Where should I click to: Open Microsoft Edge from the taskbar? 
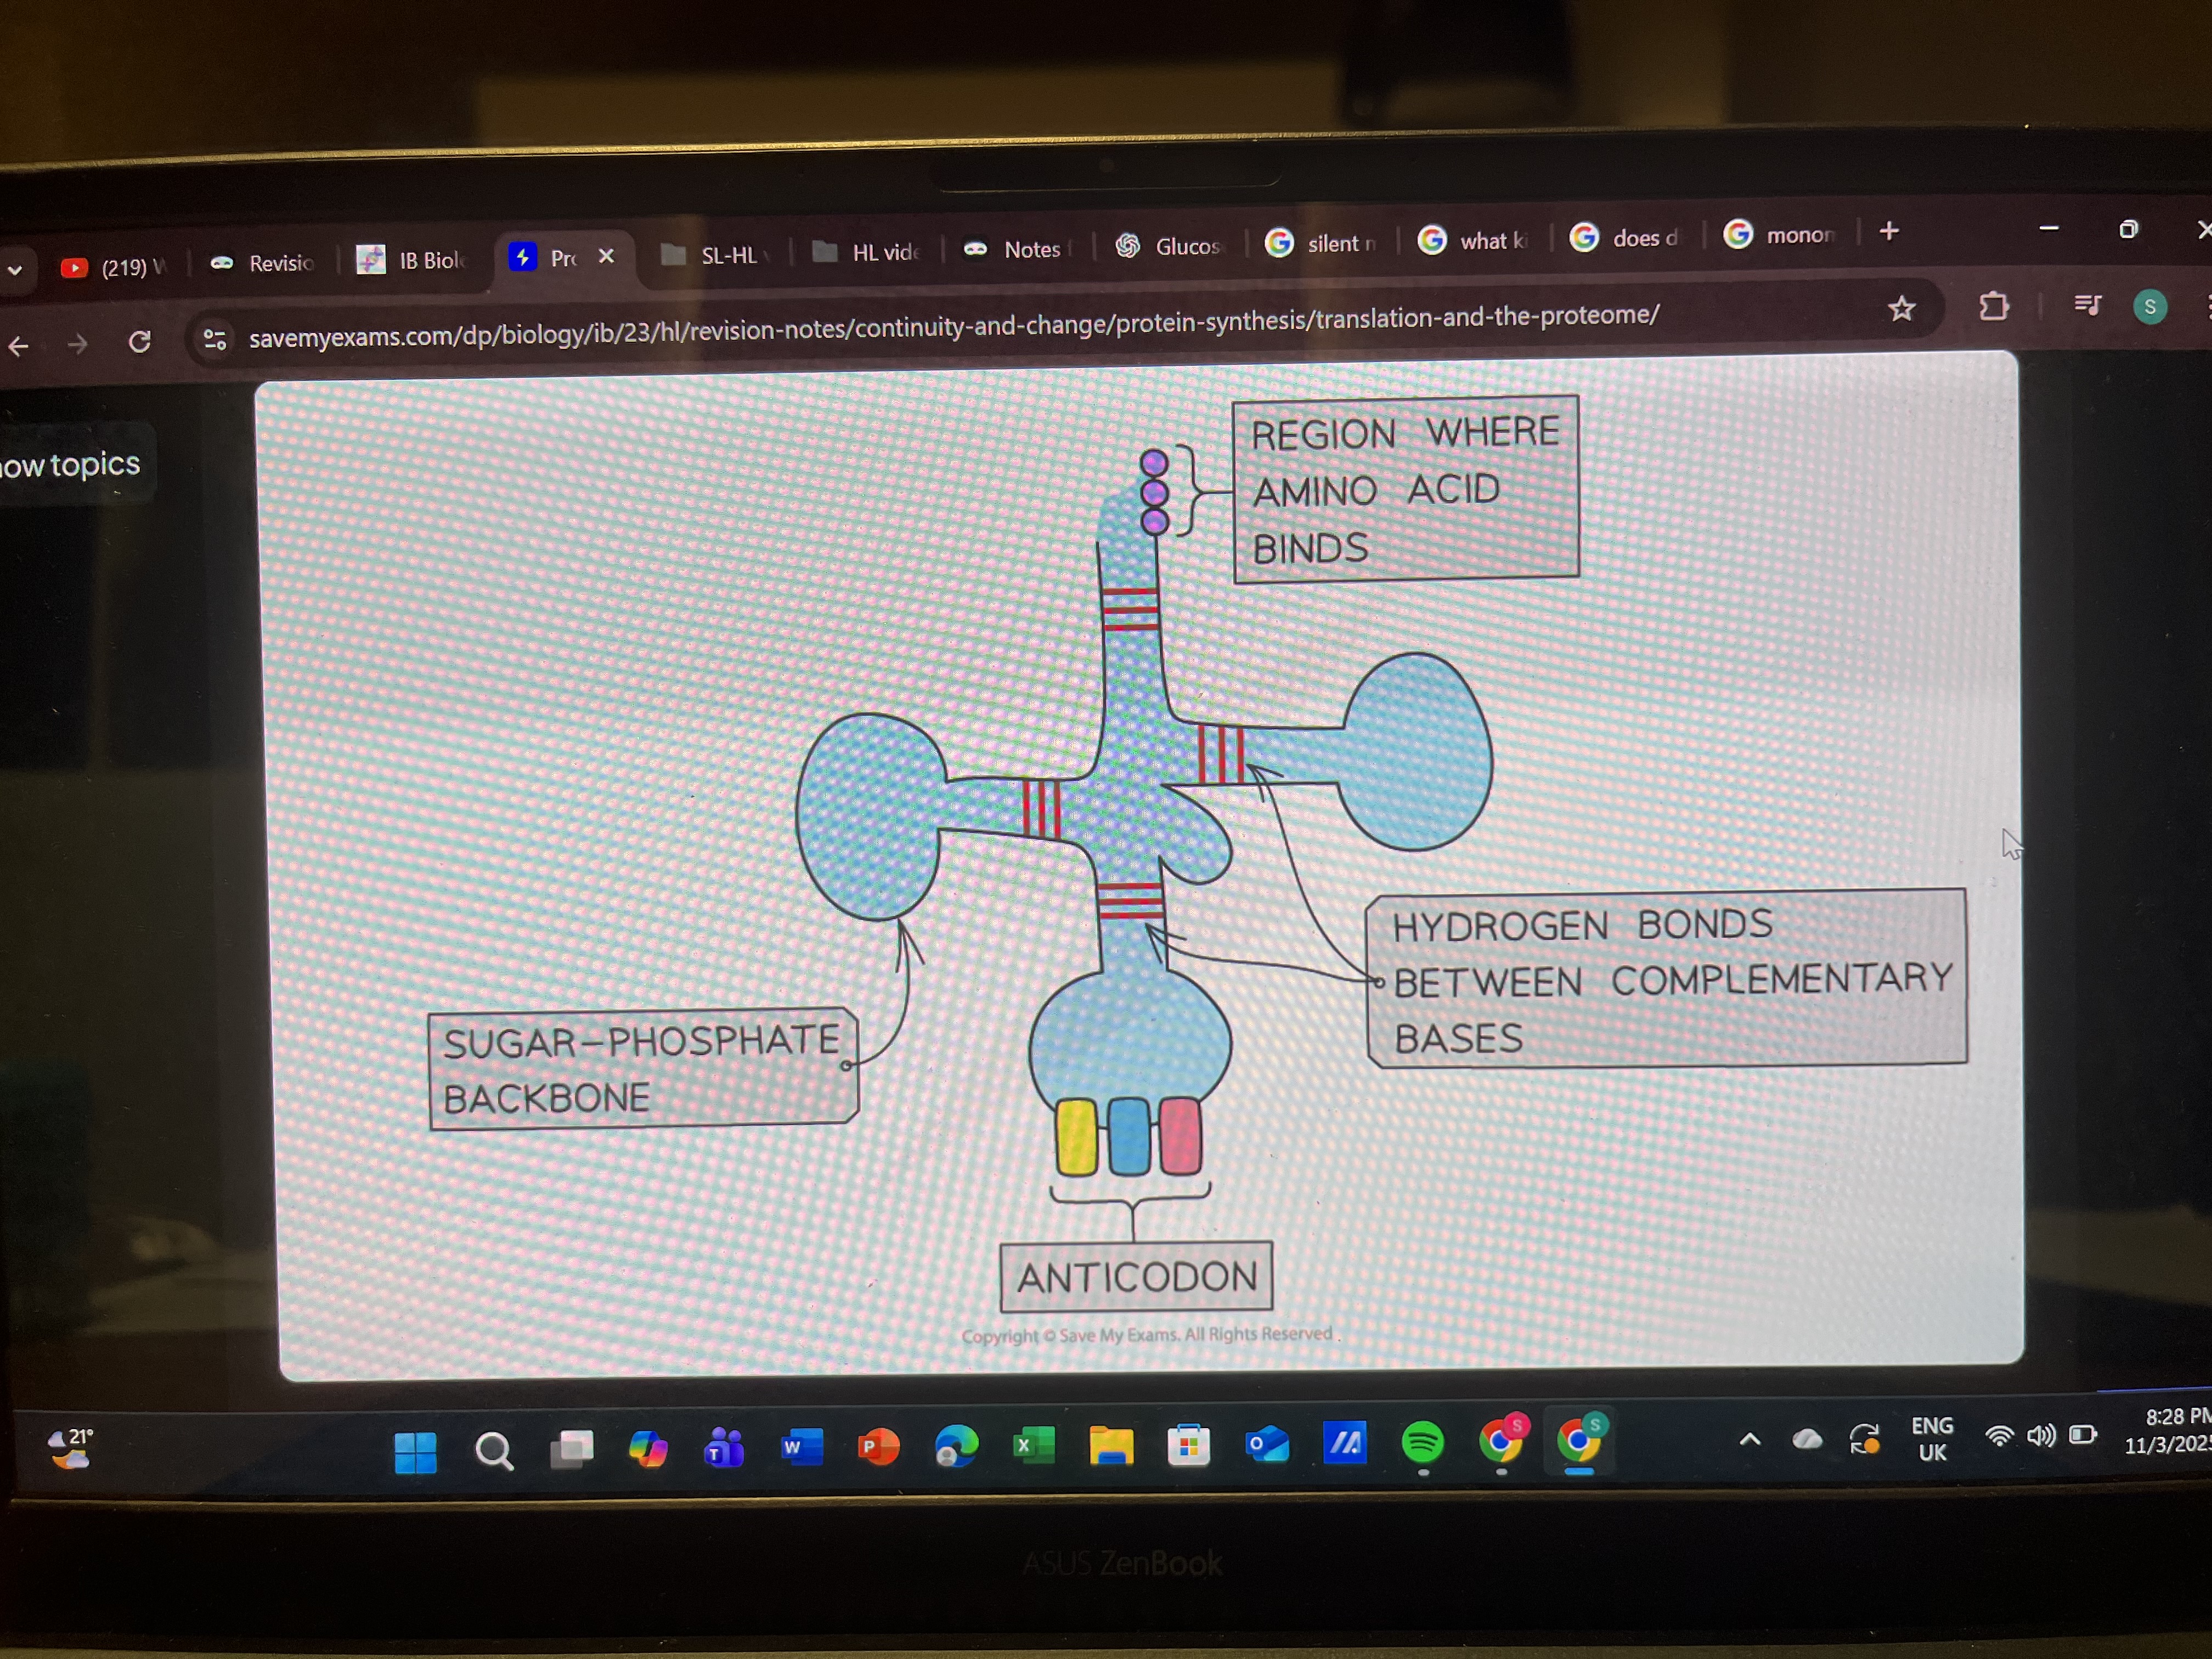tap(956, 1446)
